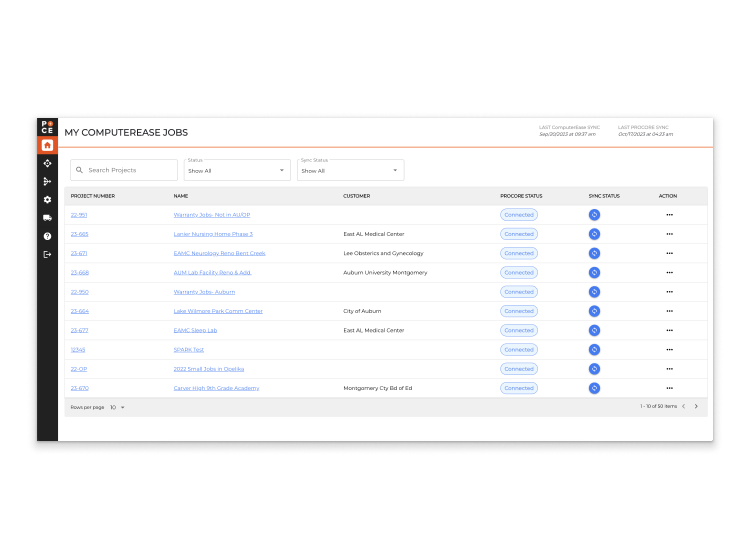Click sync icon for project 22-OP
This screenshot has width=750, height=560.
click(594, 369)
